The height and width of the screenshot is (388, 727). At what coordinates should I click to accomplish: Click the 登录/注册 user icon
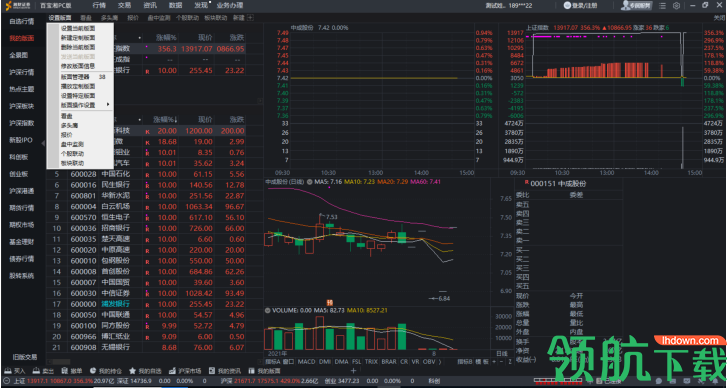[x=568, y=6]
